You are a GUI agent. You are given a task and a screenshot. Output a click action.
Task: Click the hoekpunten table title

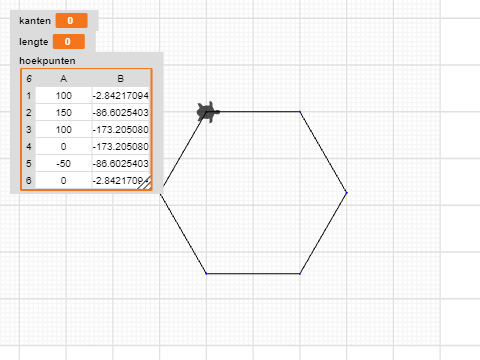tap(47, 61)
